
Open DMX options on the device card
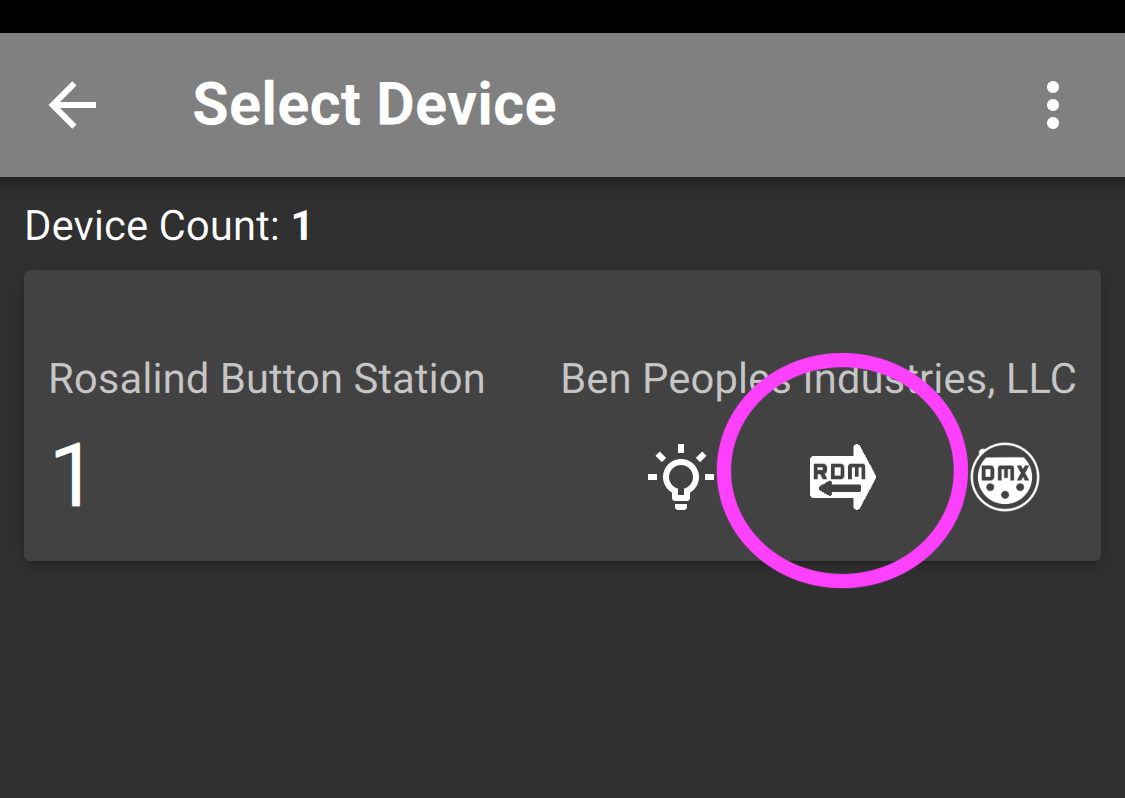(x=1004, y=477)
